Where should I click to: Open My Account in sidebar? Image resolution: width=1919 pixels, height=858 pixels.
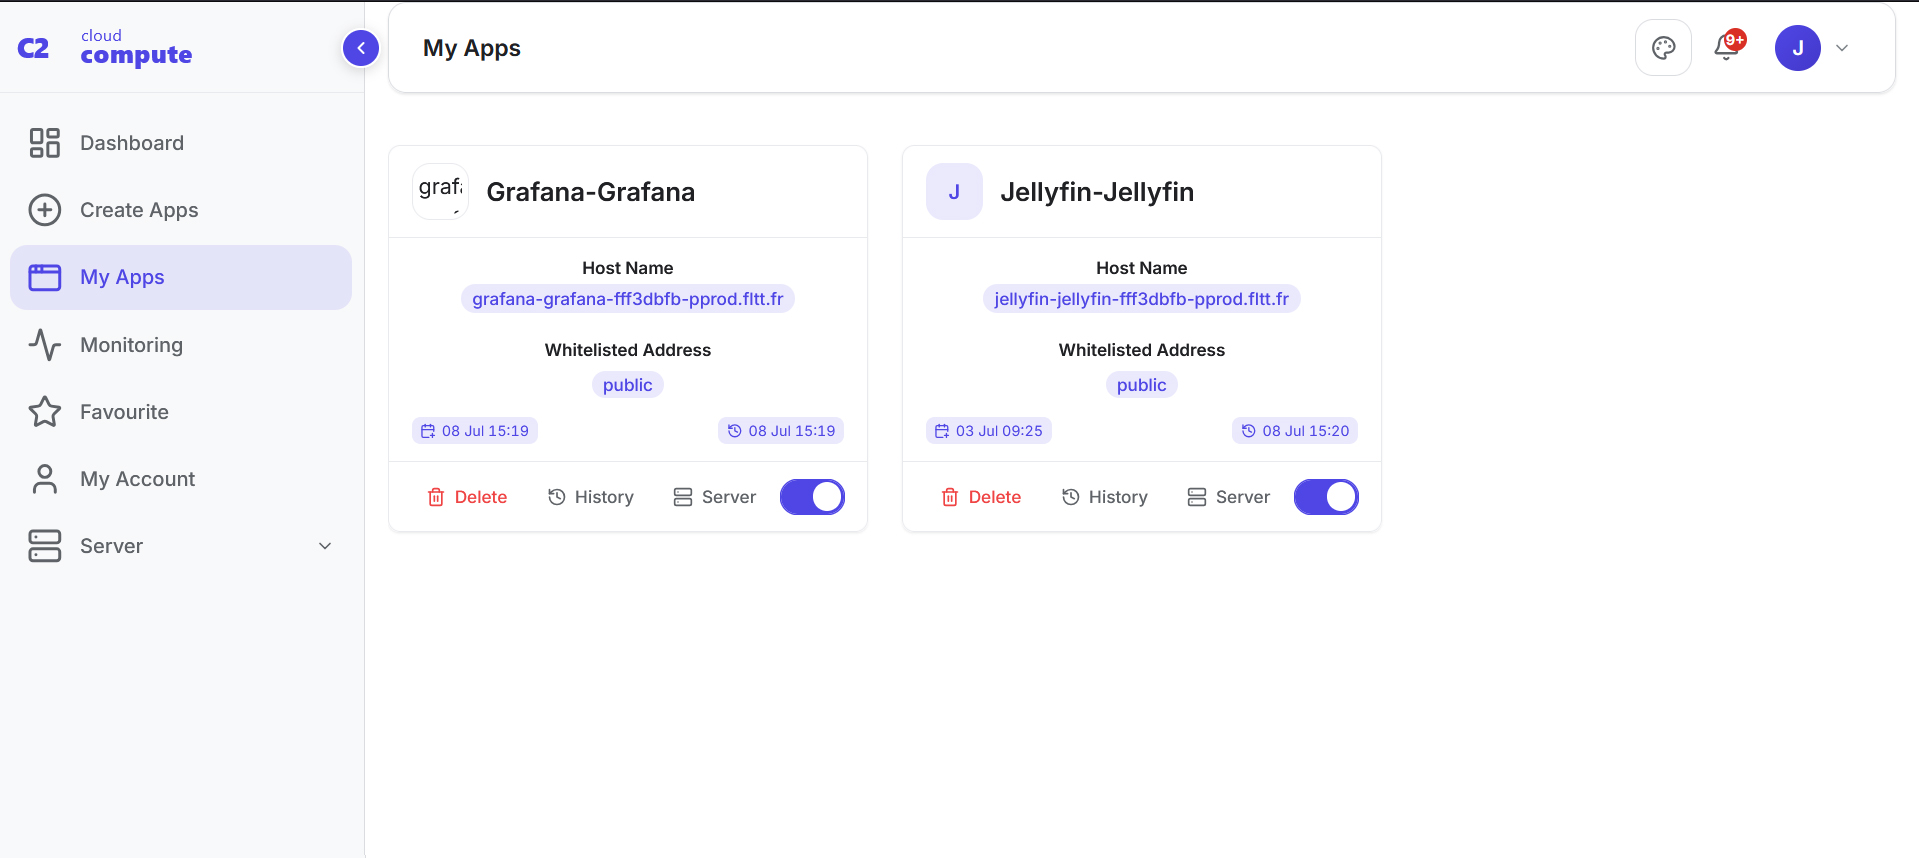pos(181,479)
